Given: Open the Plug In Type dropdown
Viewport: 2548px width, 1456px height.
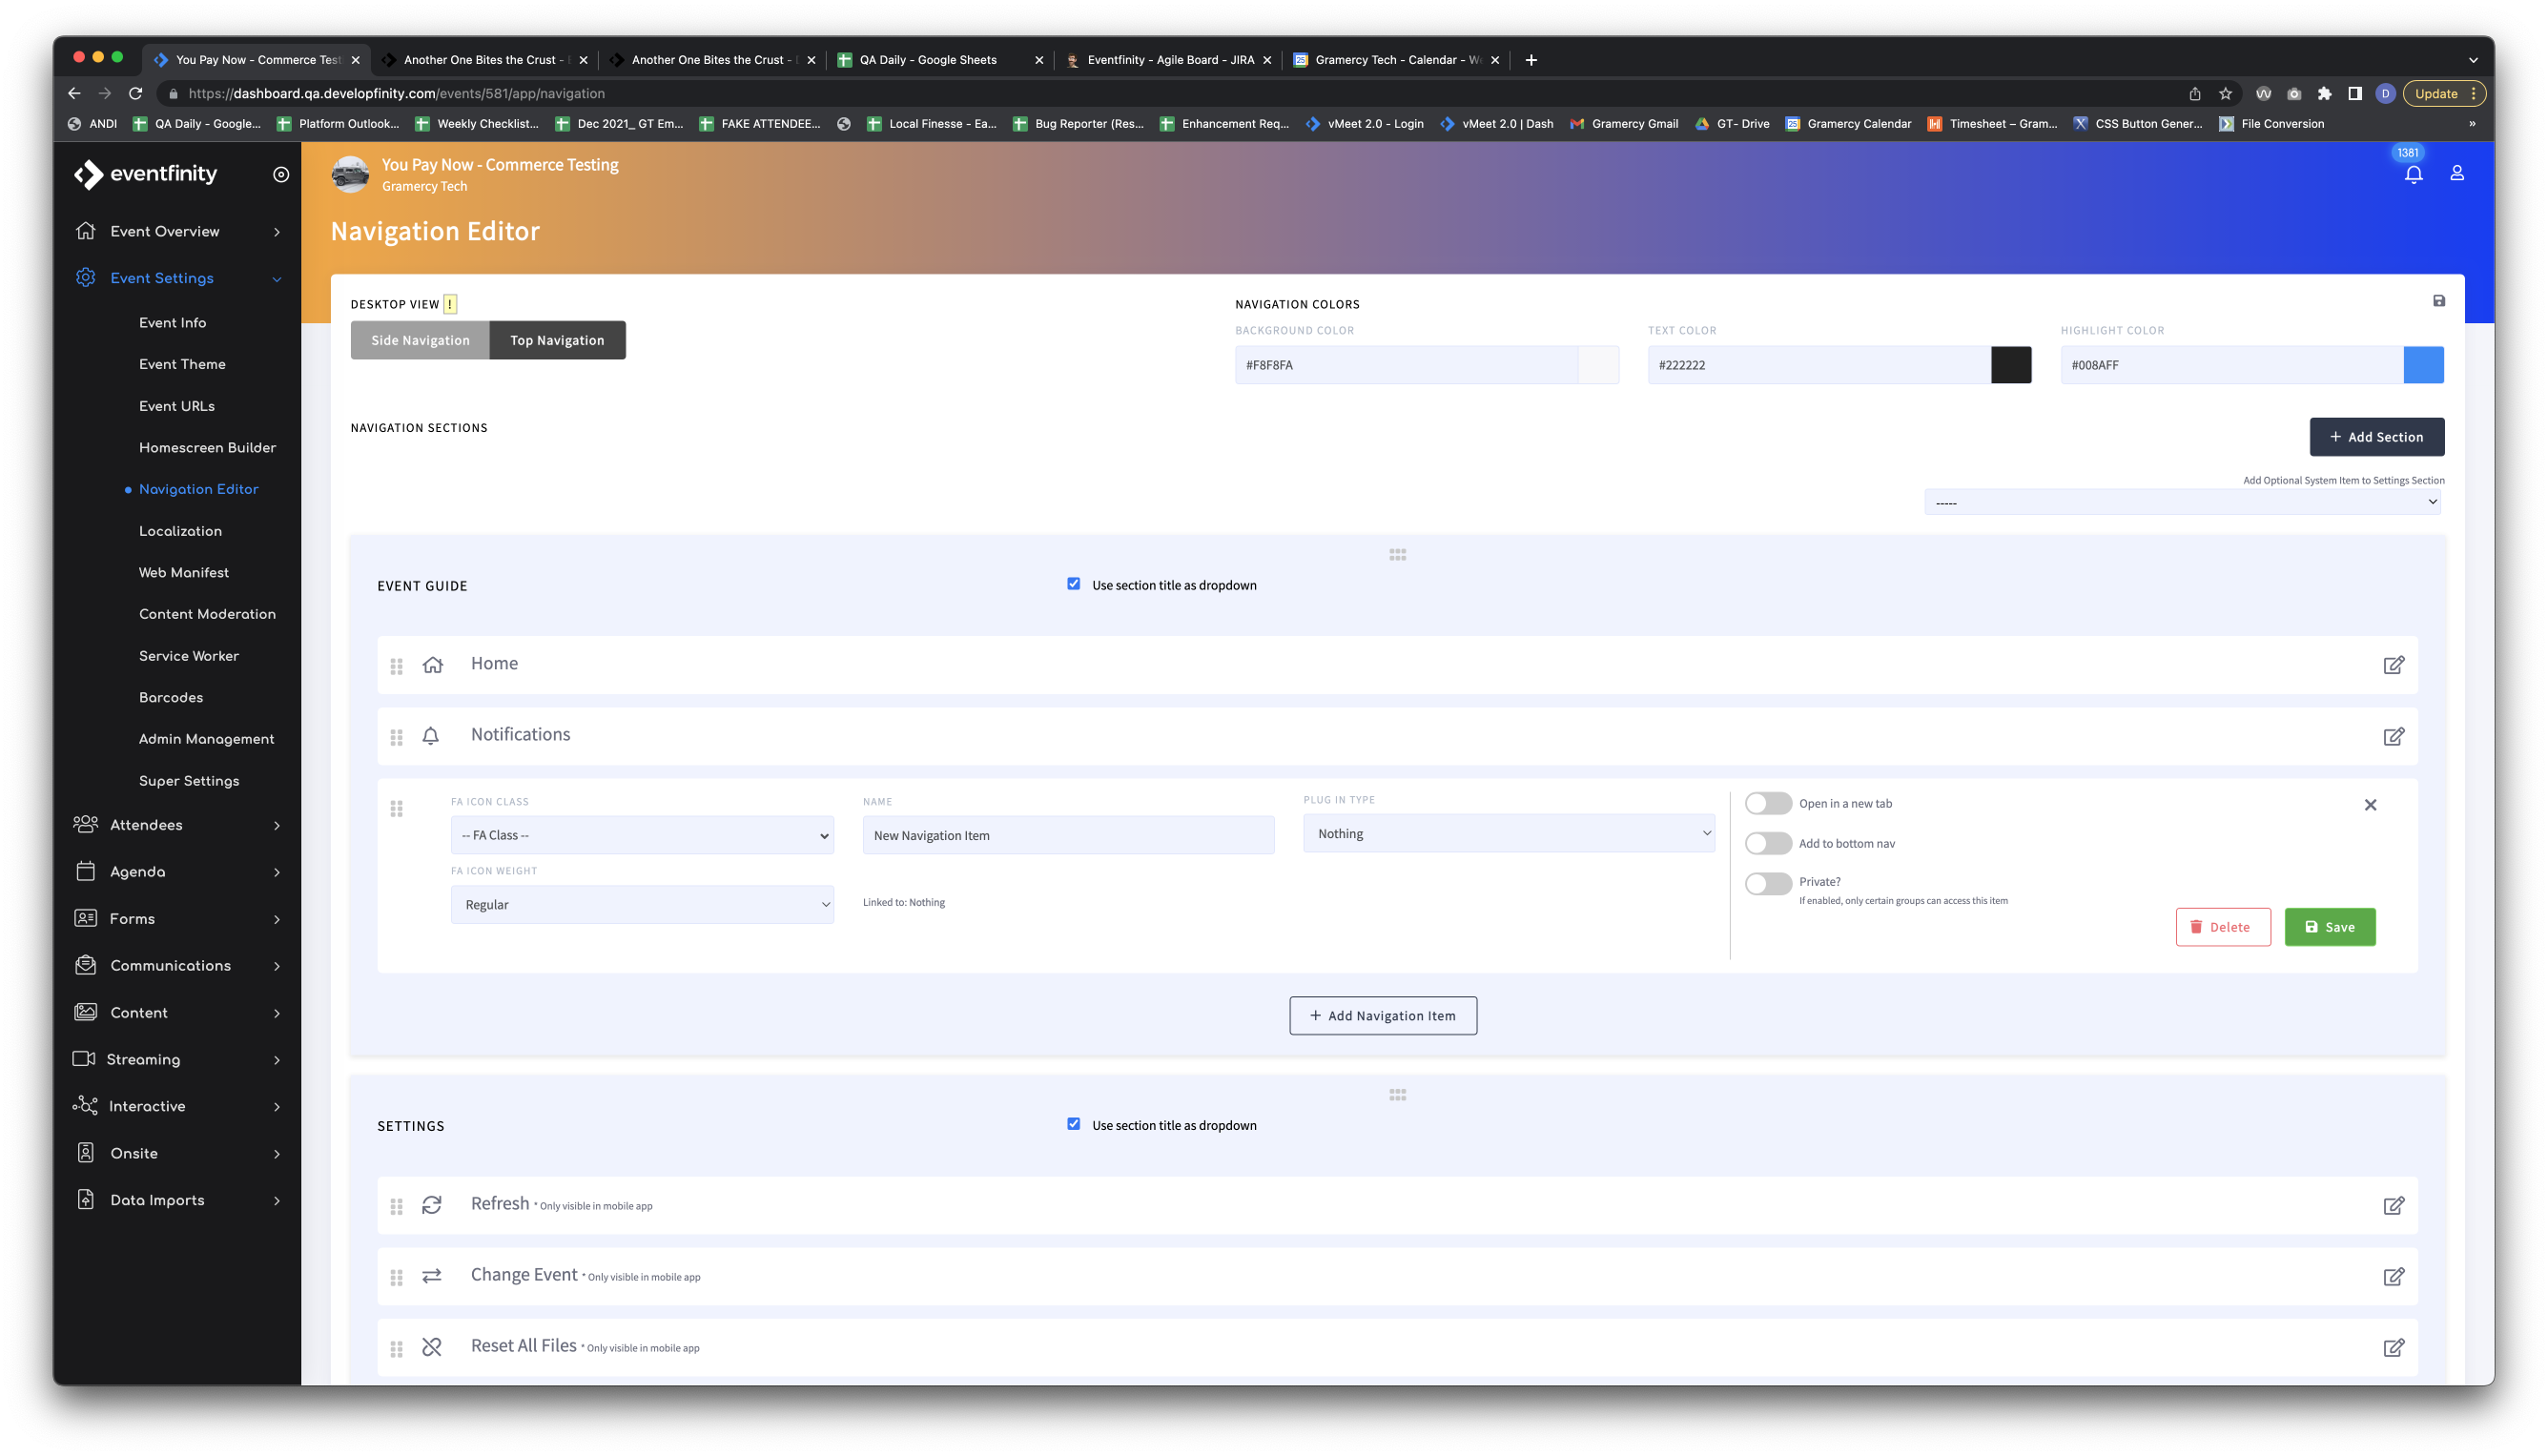Looking at the screenshot, I should coord(1508,833).
